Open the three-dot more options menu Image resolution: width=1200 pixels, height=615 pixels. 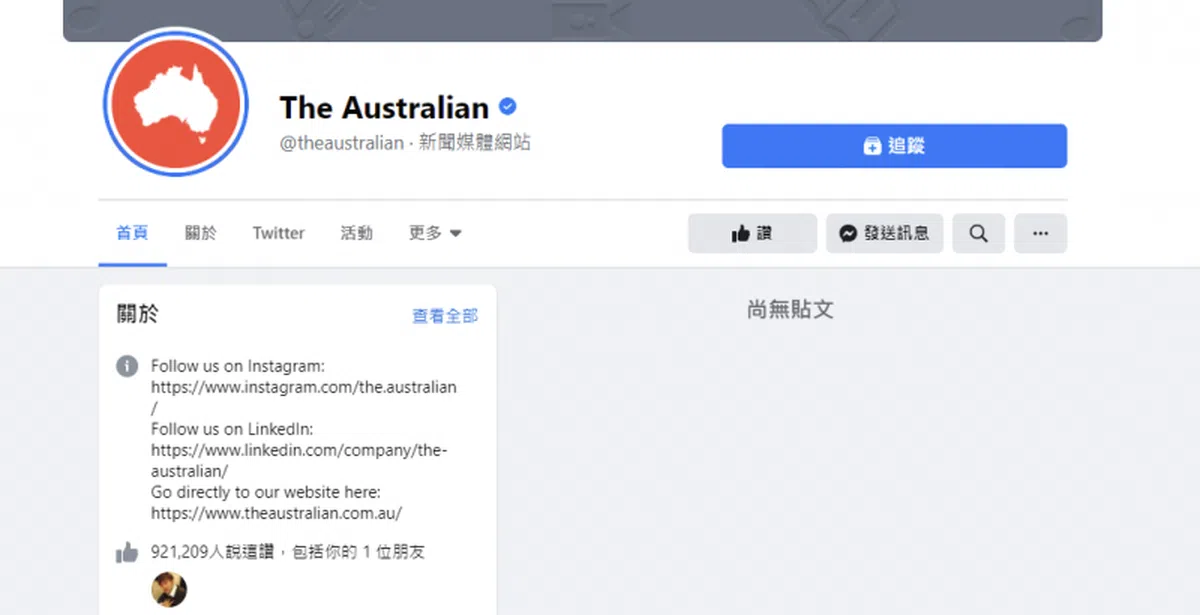[1040, 233]
